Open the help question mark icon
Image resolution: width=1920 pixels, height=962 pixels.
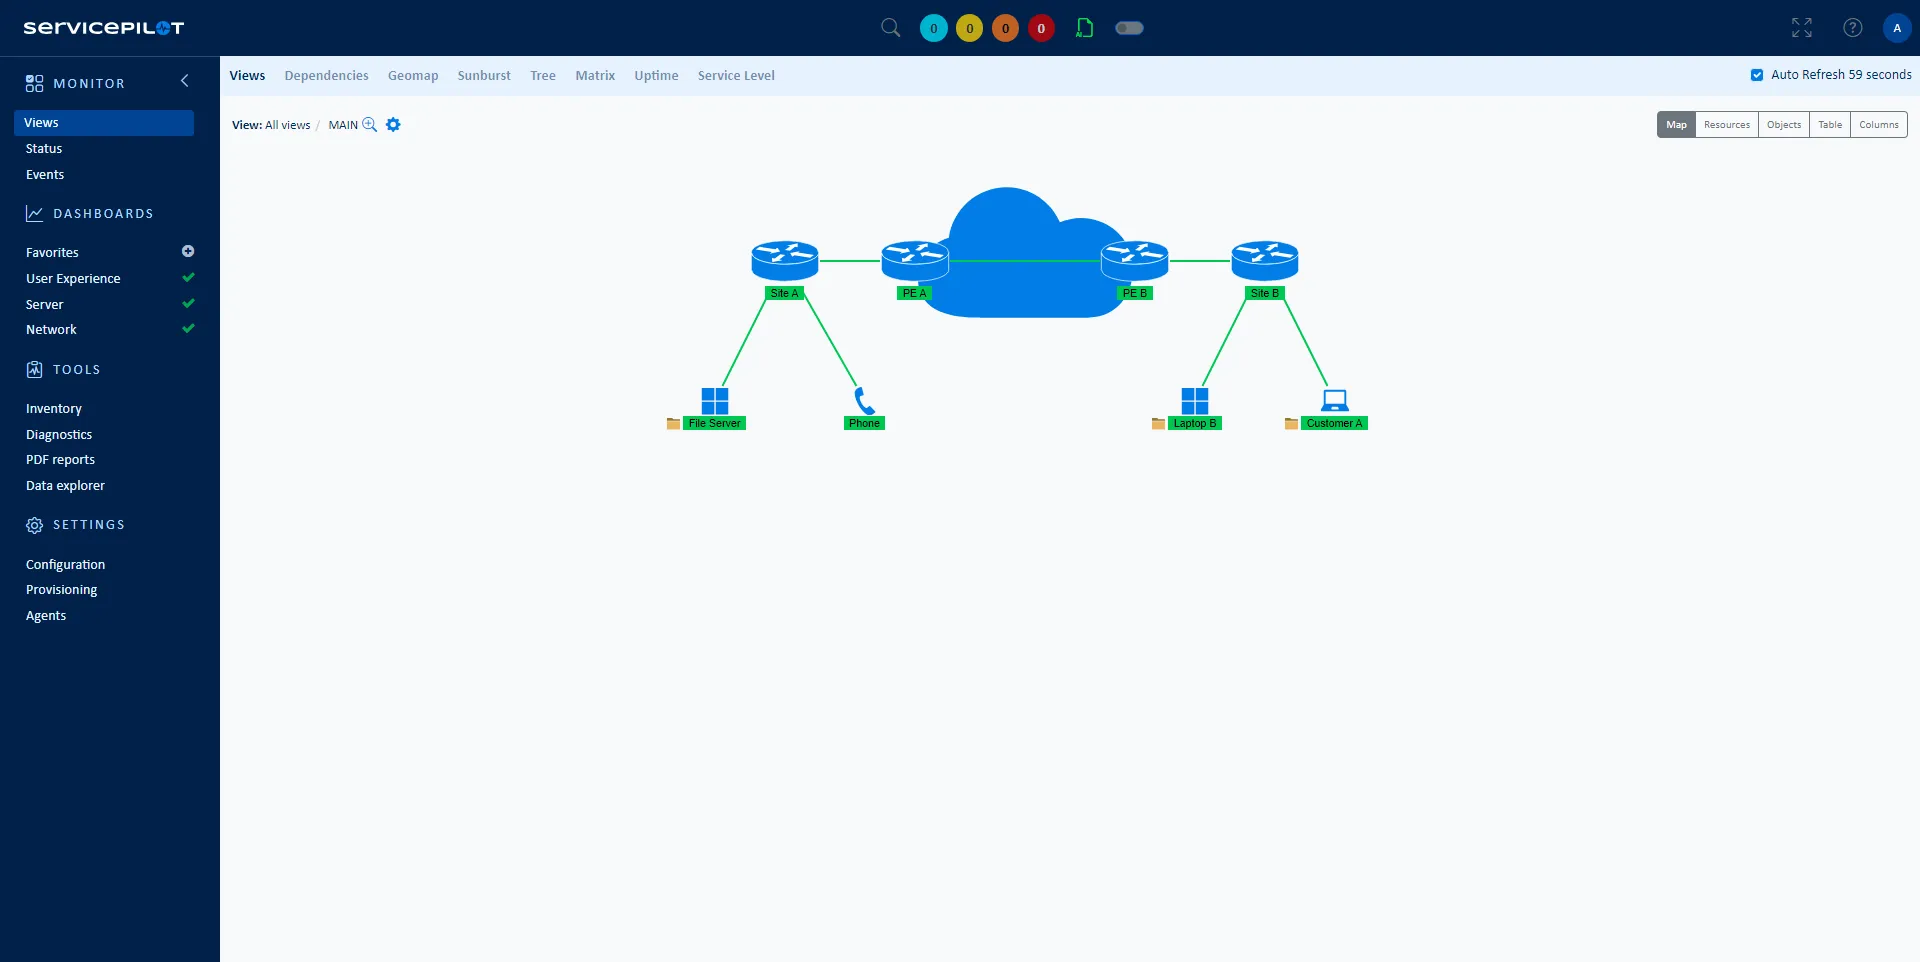pyautogui.click(x=1853, y=28)
